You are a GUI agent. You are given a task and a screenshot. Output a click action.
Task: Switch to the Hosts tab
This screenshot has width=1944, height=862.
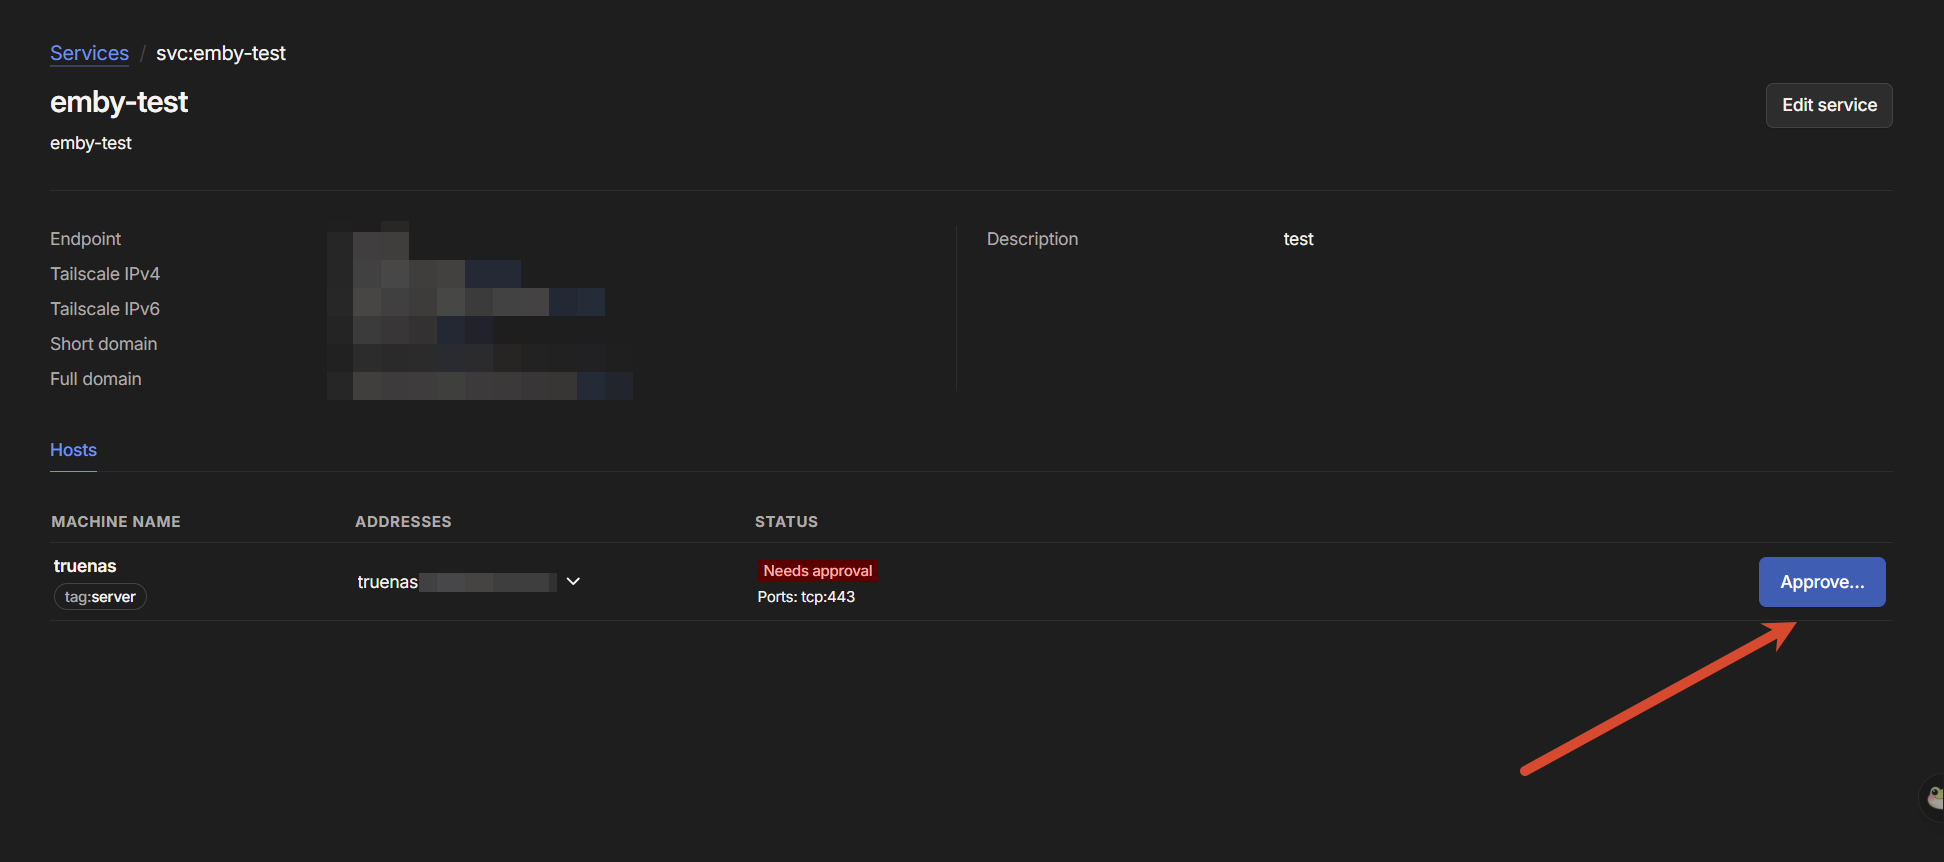73,450
